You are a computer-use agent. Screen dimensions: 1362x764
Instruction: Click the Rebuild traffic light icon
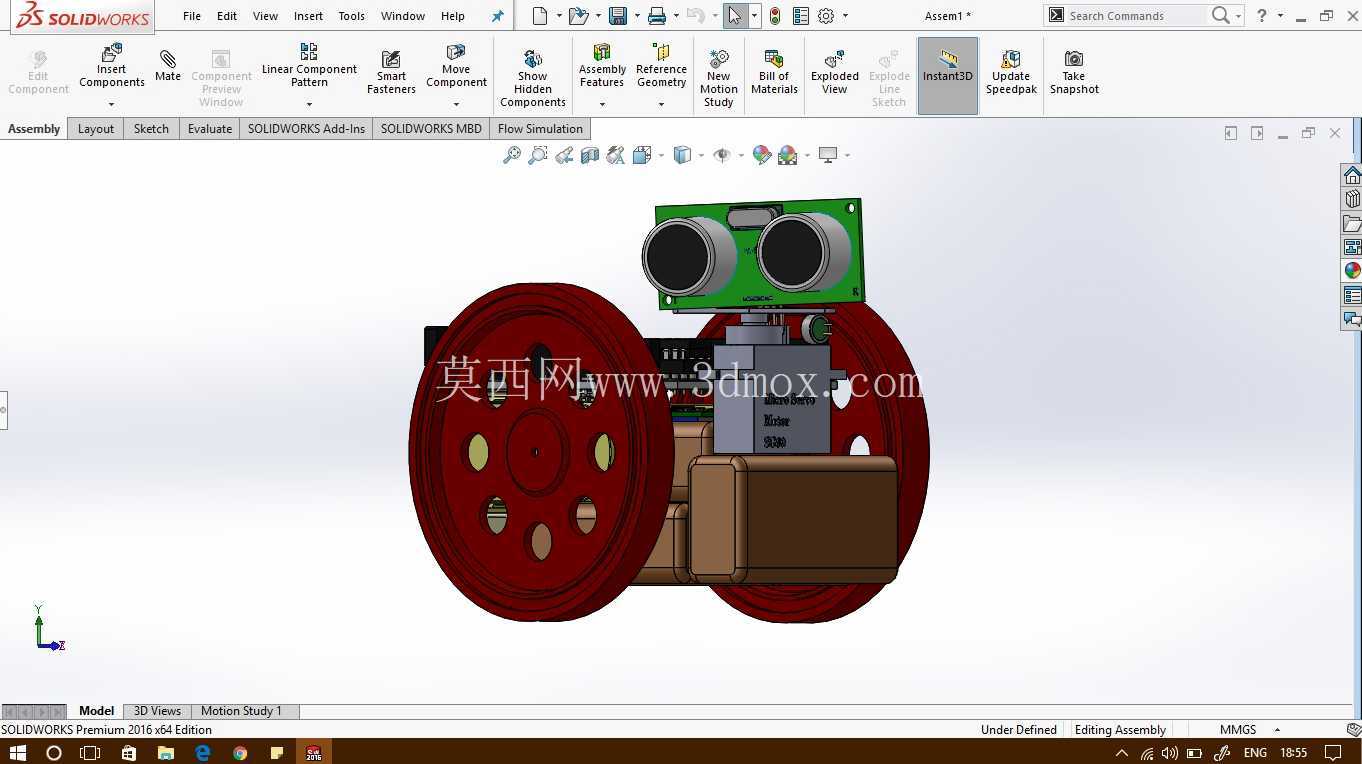[775, 16]
